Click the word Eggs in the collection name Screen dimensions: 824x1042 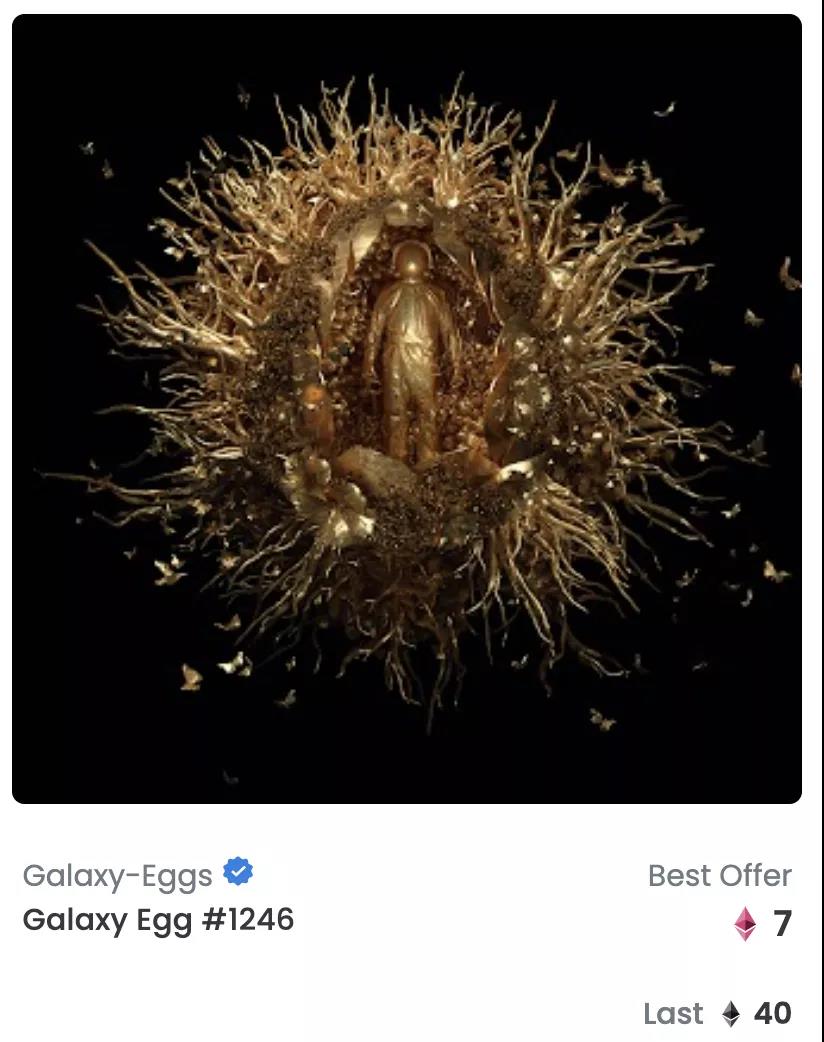click(177, 877)
